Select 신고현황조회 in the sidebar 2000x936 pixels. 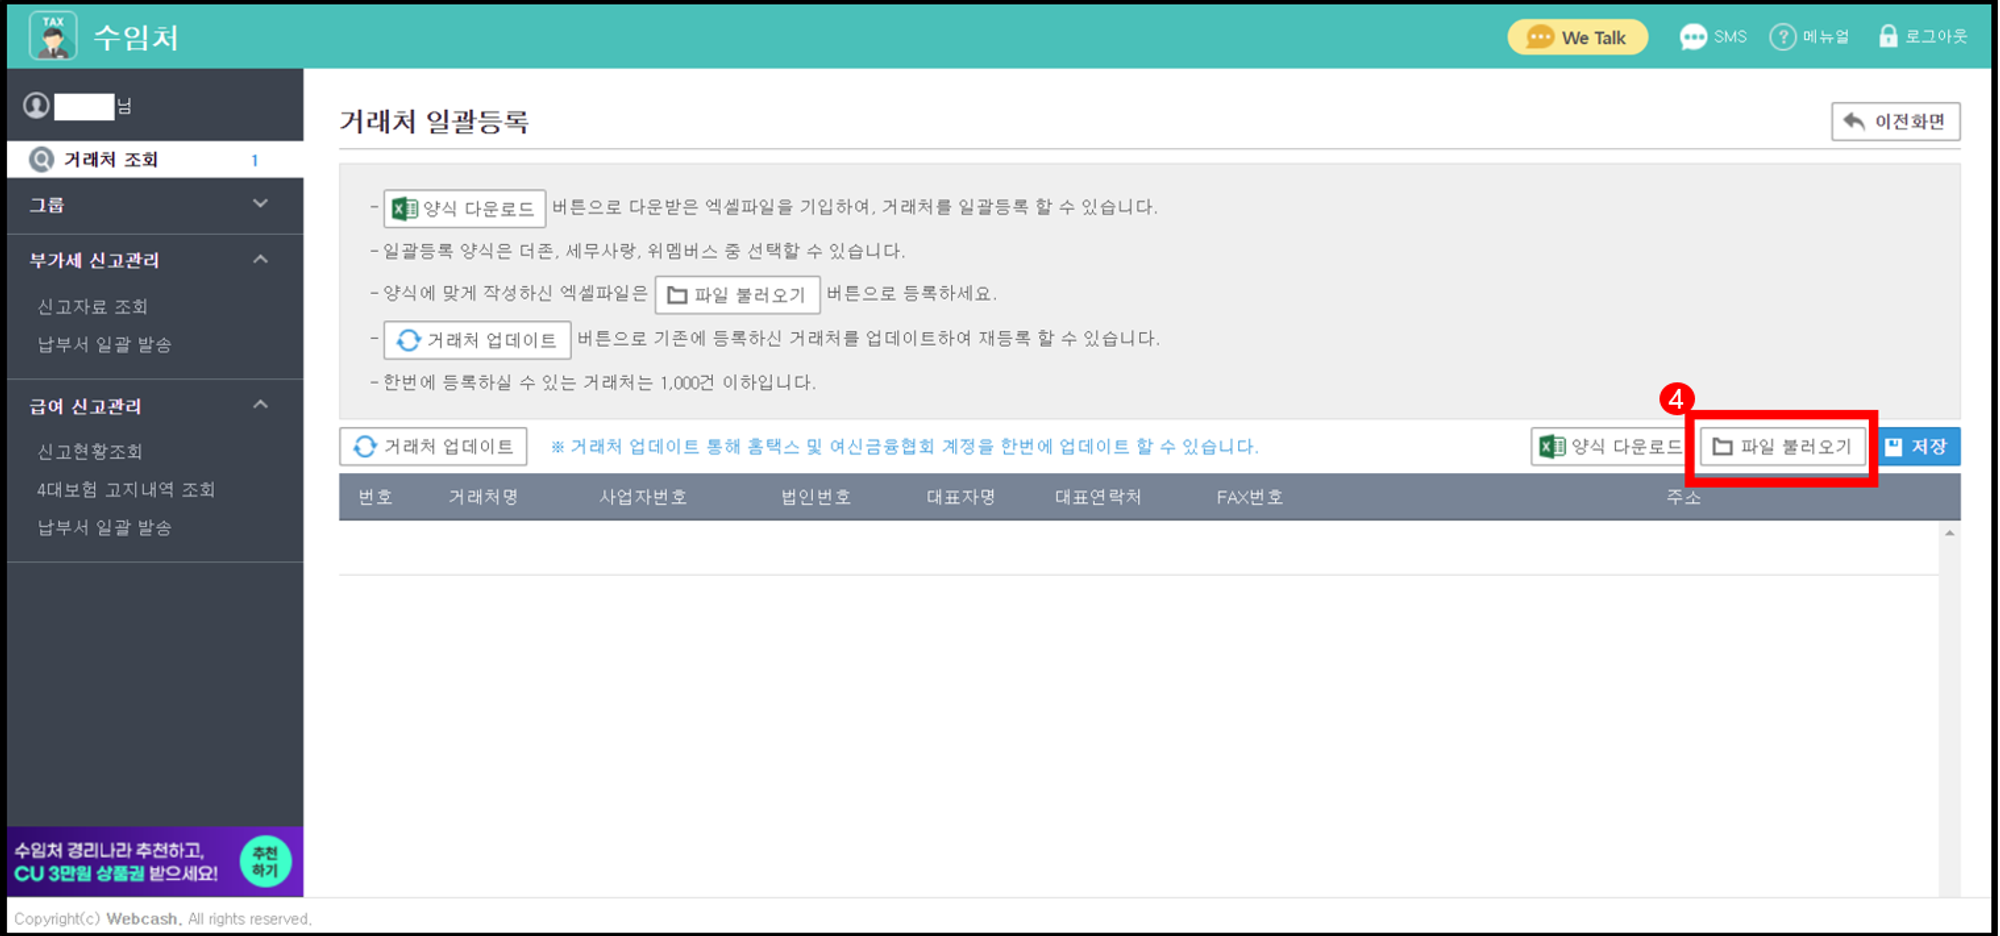(x=90, y=452)
